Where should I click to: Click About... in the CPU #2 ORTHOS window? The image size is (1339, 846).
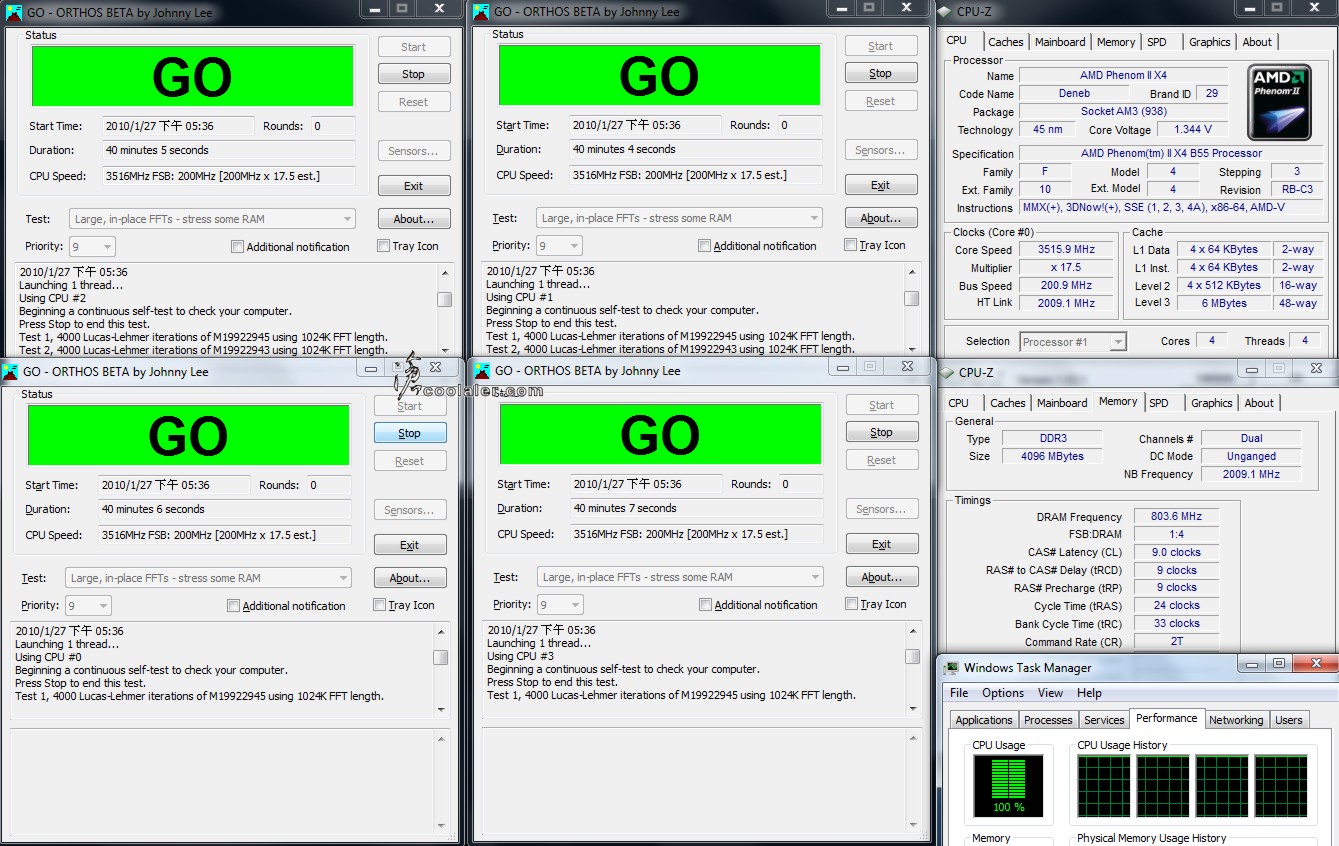[414, 219]
